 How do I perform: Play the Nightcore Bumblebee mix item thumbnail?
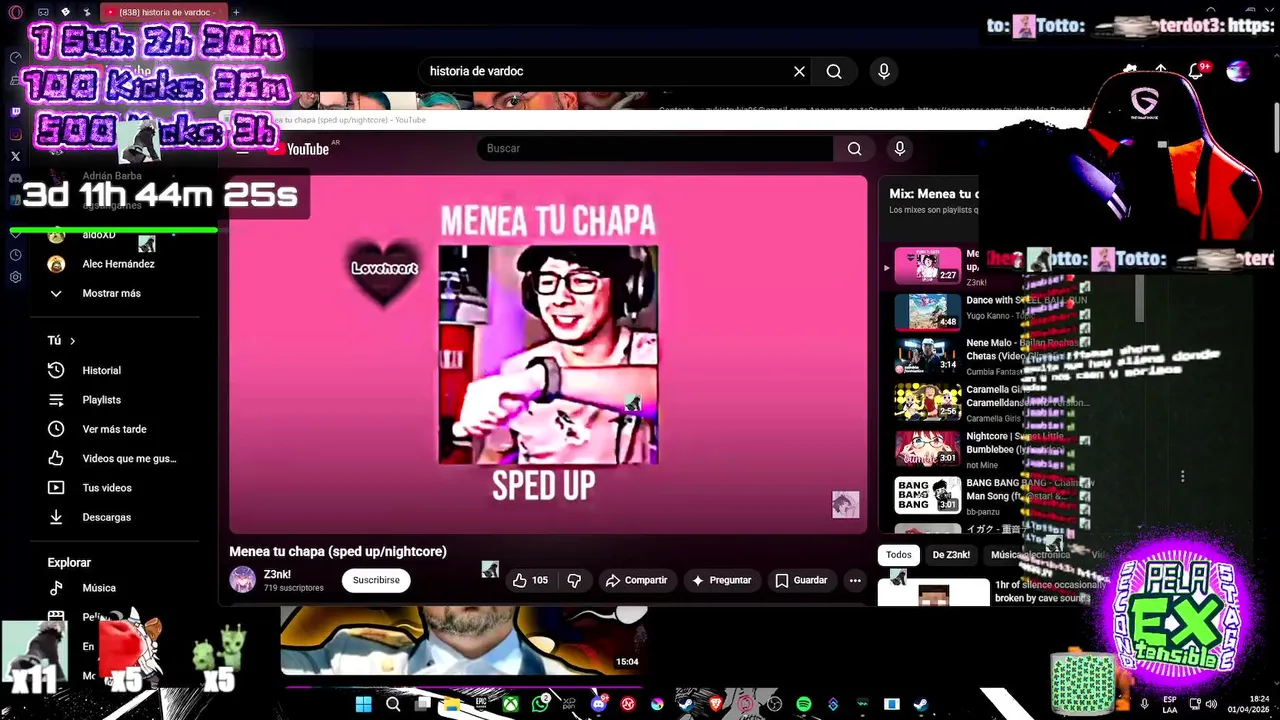click(927, 449)
